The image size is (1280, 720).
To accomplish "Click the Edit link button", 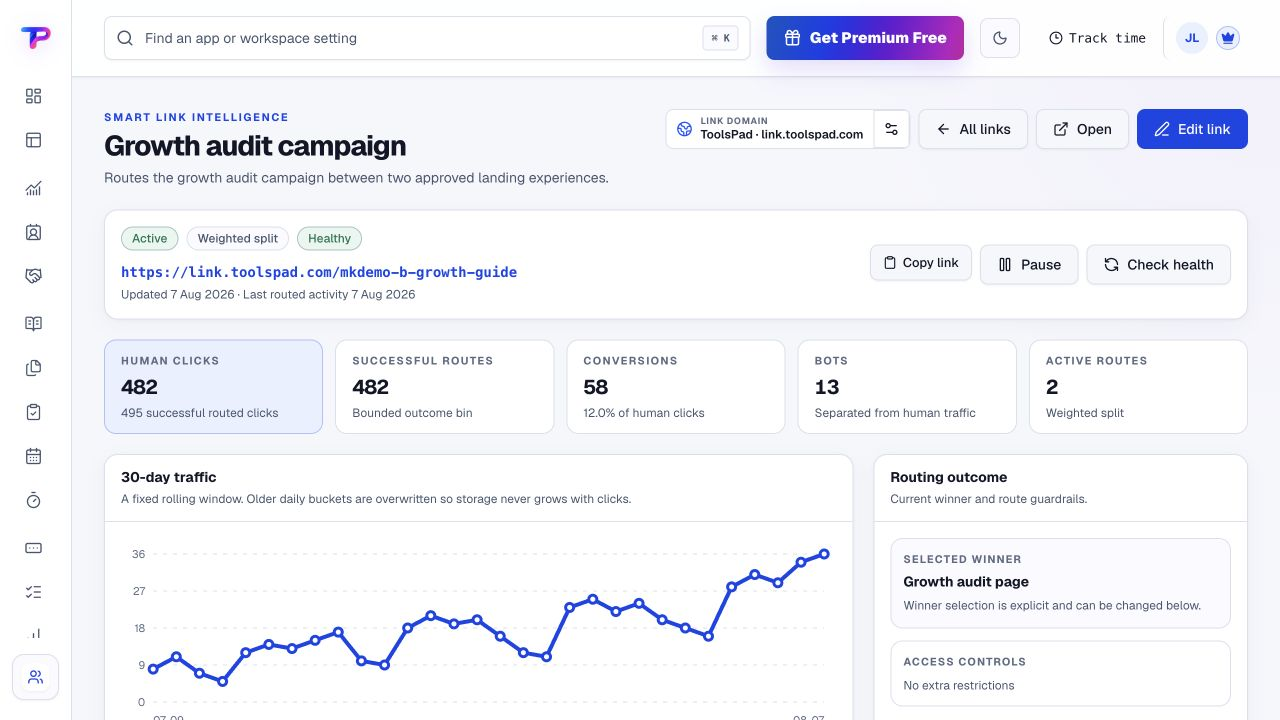I will point(1192,129).
